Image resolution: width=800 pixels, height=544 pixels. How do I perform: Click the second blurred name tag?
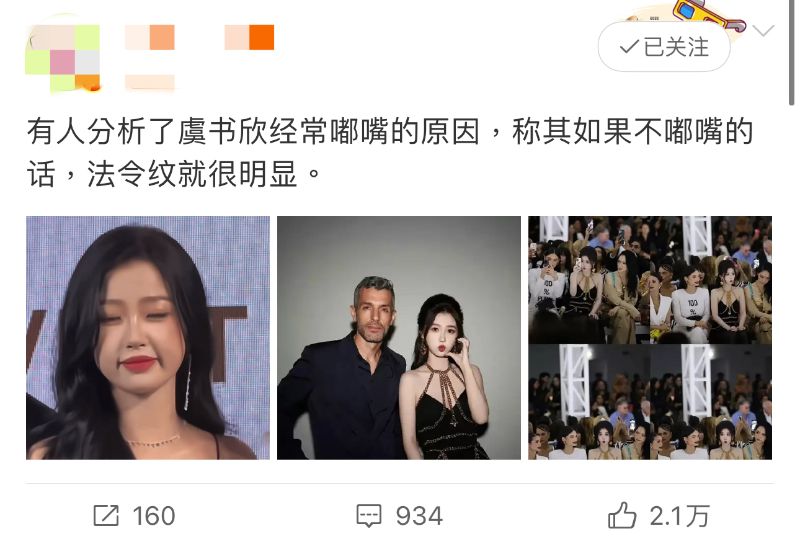249,37
